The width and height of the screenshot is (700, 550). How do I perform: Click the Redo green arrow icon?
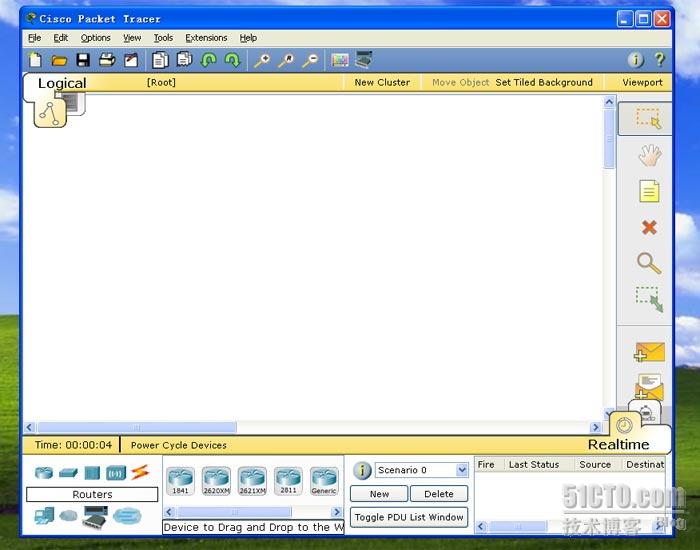pos(233,60)
